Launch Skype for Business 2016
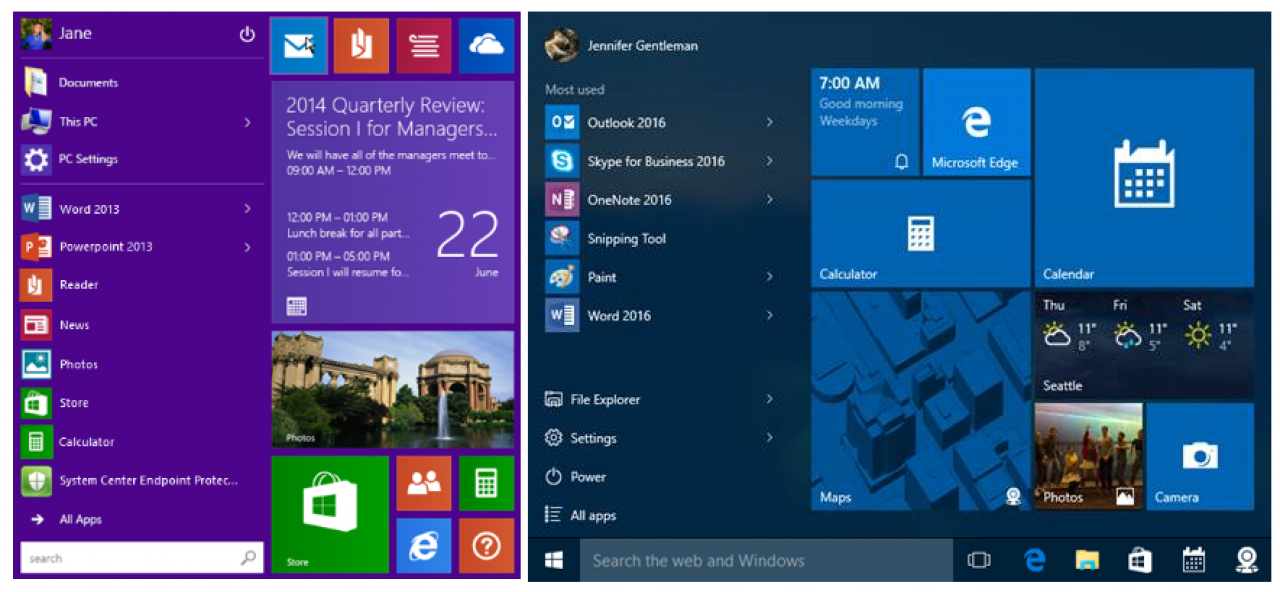The width and height of the screenshot is (1280, 592). click(662, 161)
